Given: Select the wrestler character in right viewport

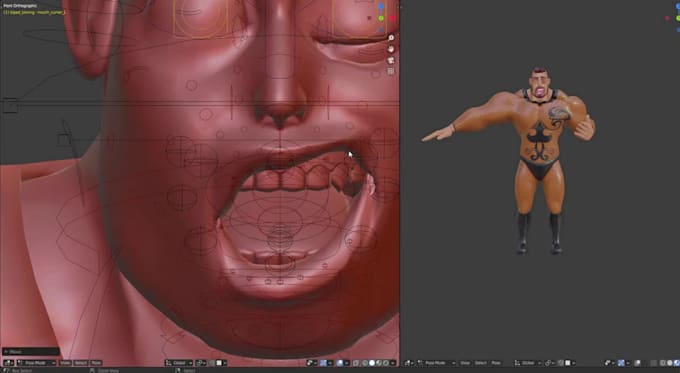Looking at the screenshot, I should [x=539, y=160].
